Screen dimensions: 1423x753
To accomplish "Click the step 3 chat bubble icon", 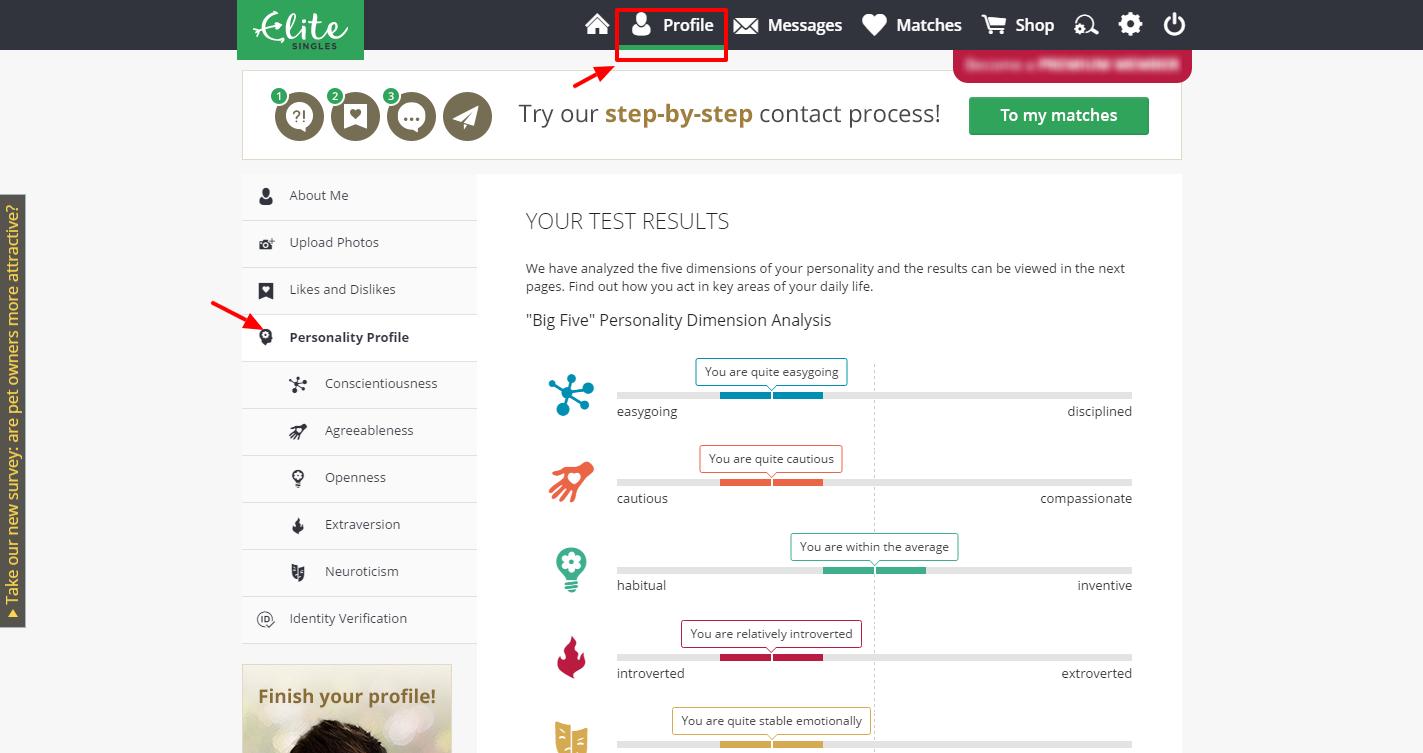I will pyautogui.click(x=411, y=117).
